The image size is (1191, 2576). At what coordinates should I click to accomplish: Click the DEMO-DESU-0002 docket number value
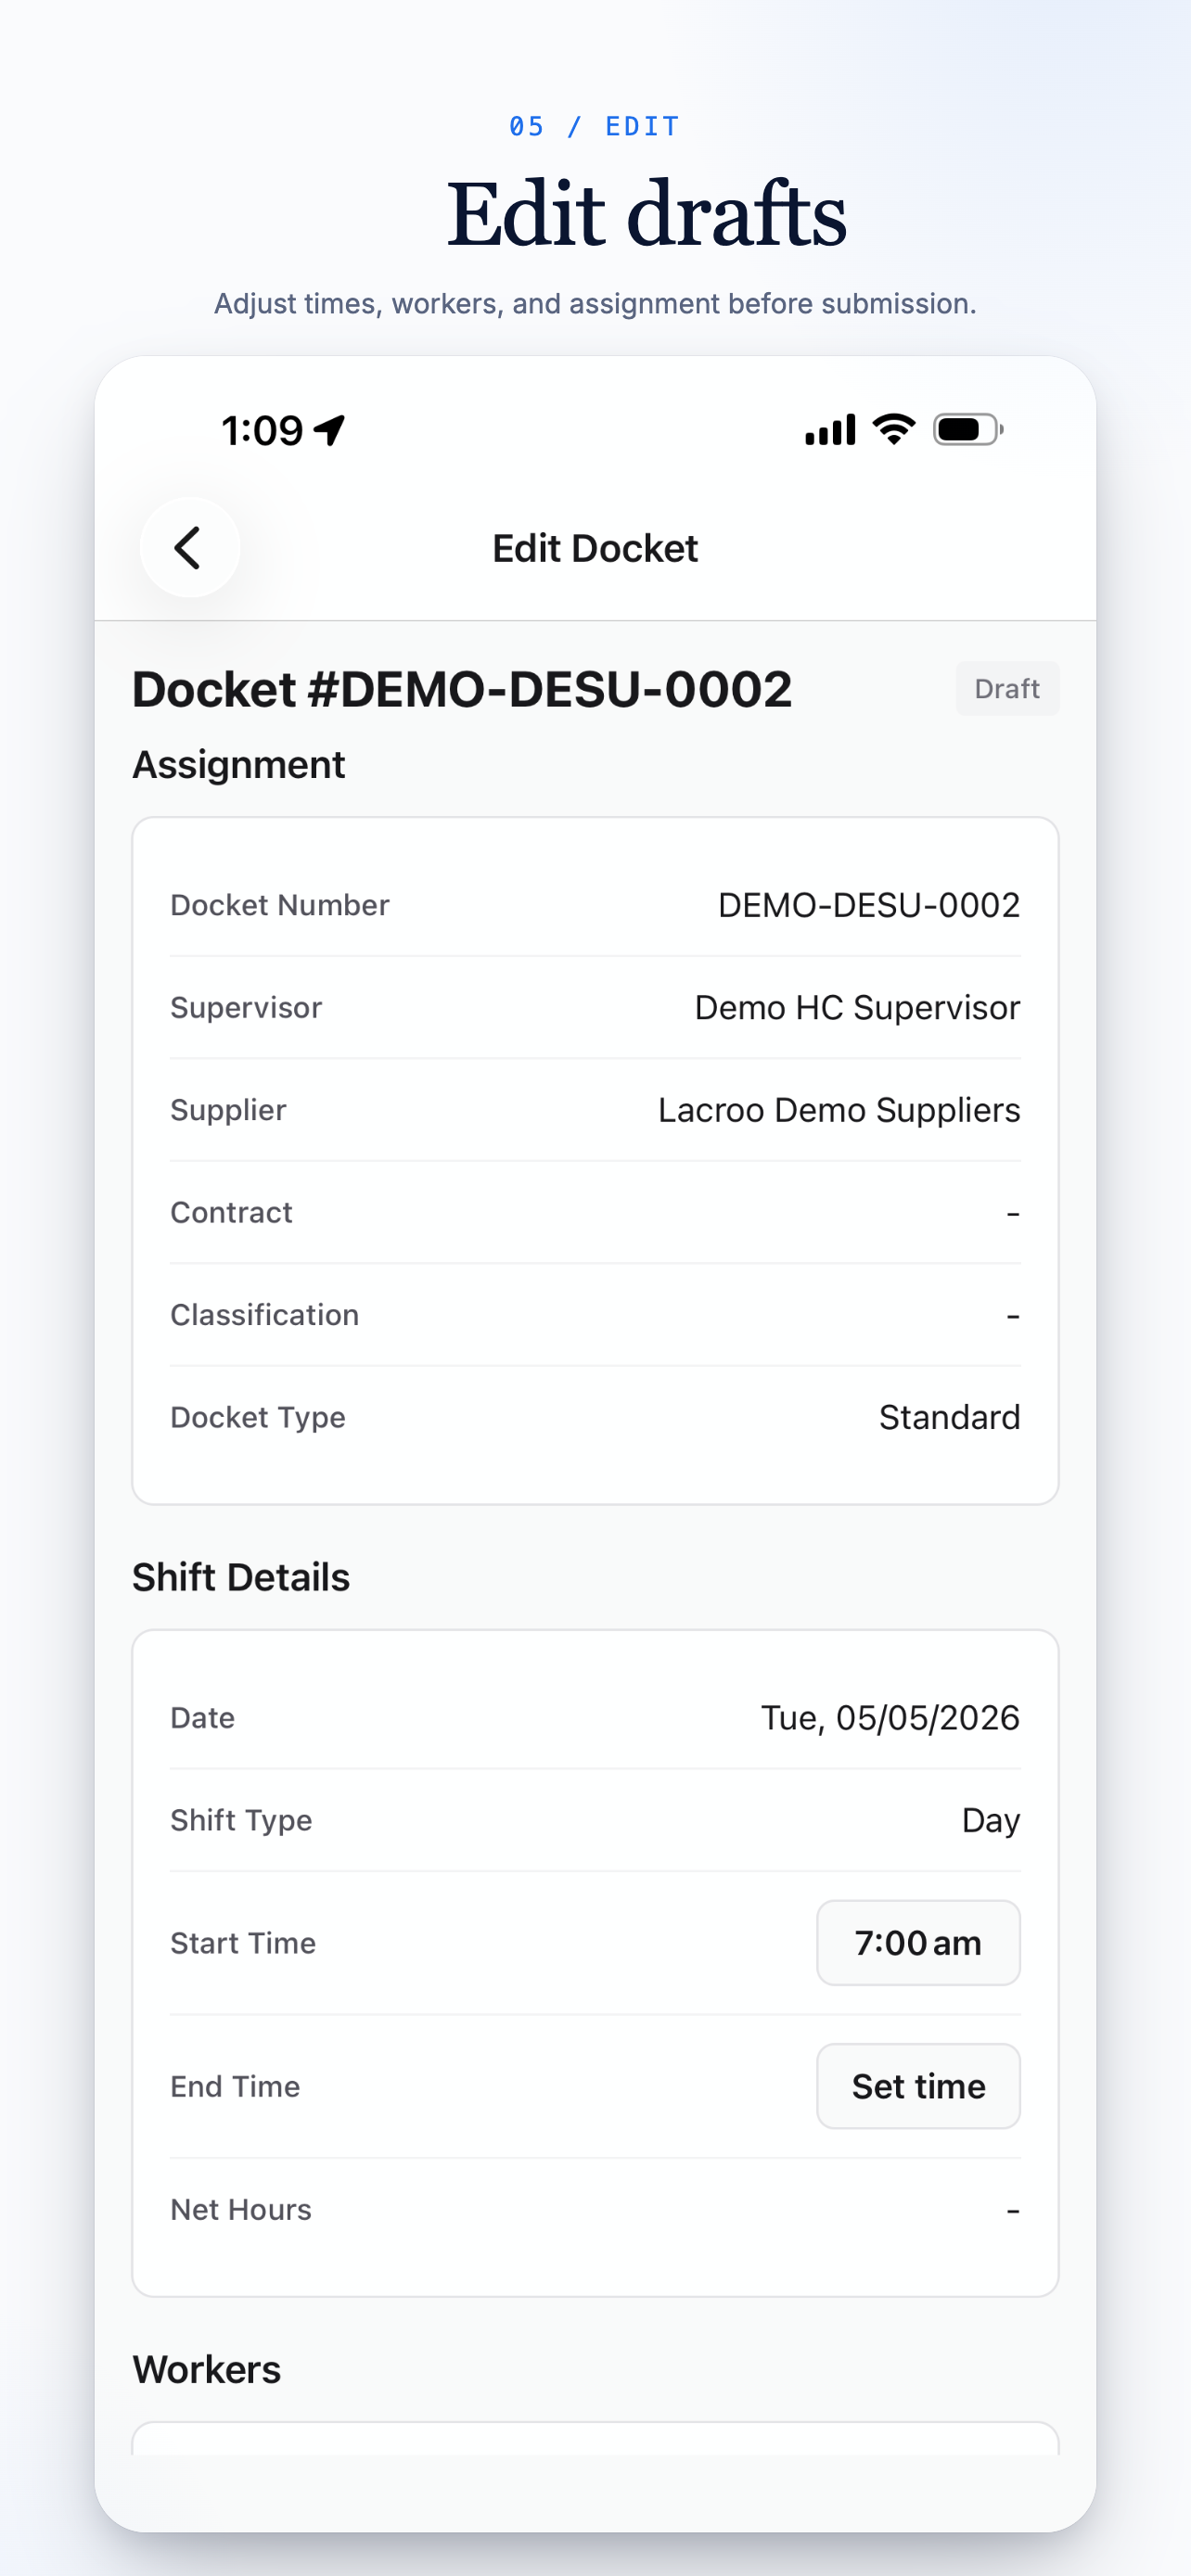coord(869,905)
